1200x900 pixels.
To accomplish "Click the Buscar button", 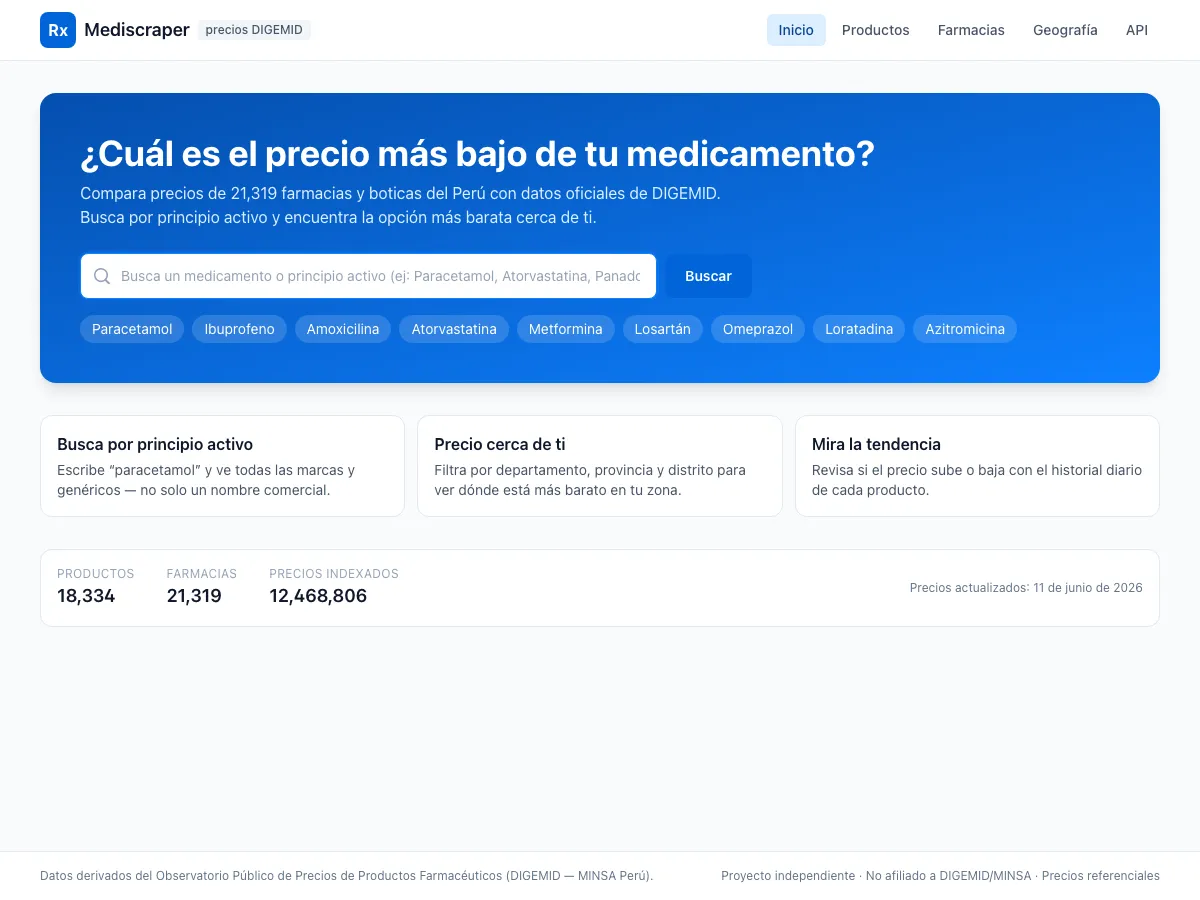I will 708,276.
